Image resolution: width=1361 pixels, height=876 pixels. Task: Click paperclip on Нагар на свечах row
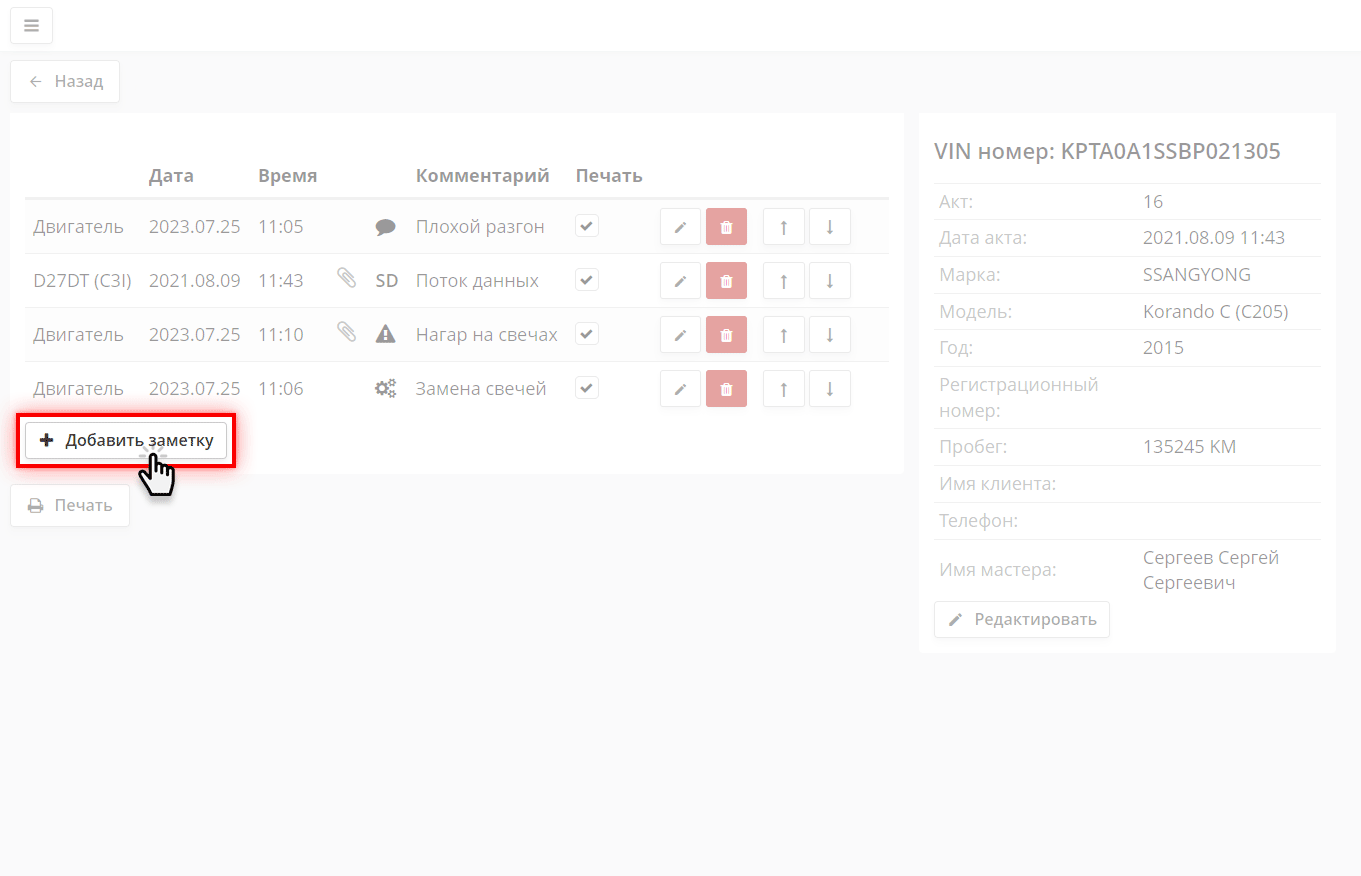(x=346, y=333)
